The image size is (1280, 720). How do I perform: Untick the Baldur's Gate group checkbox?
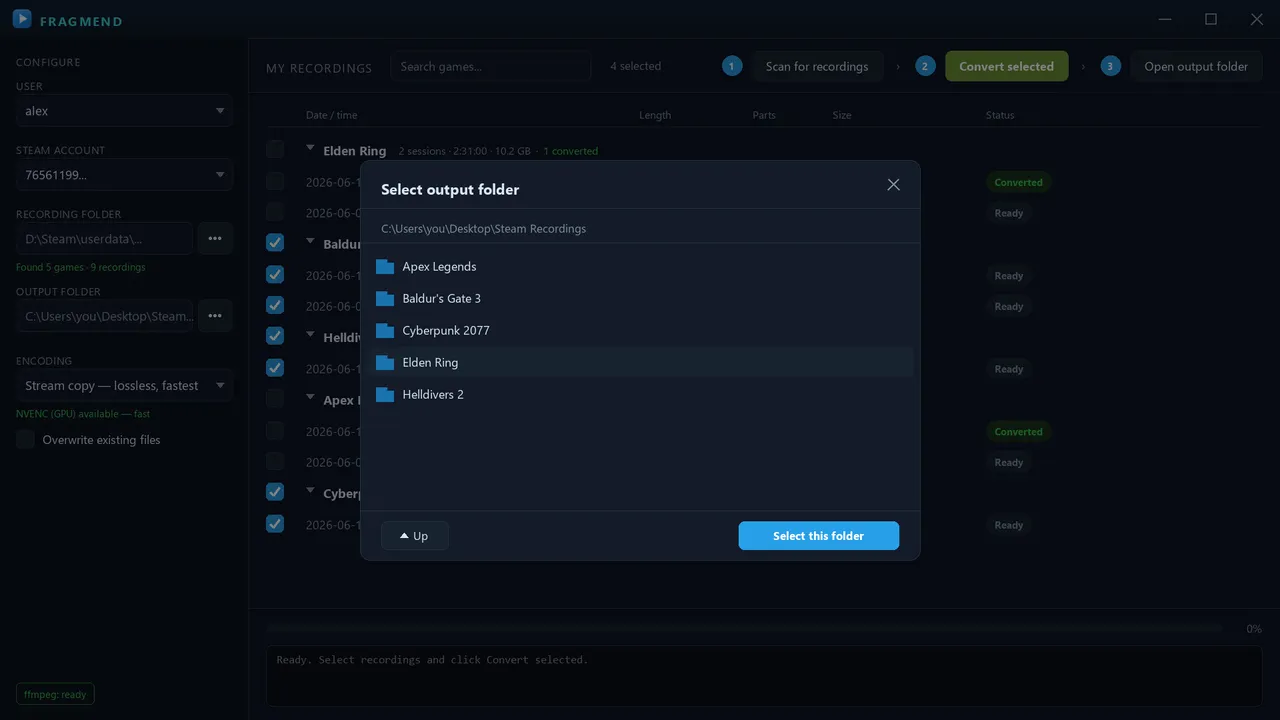coord(275,243)
